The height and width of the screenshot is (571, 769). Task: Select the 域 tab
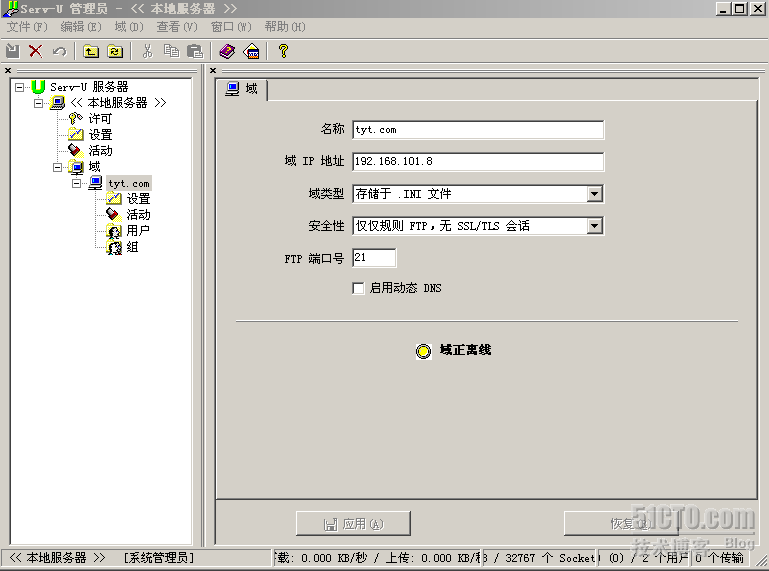click(242, 89)
